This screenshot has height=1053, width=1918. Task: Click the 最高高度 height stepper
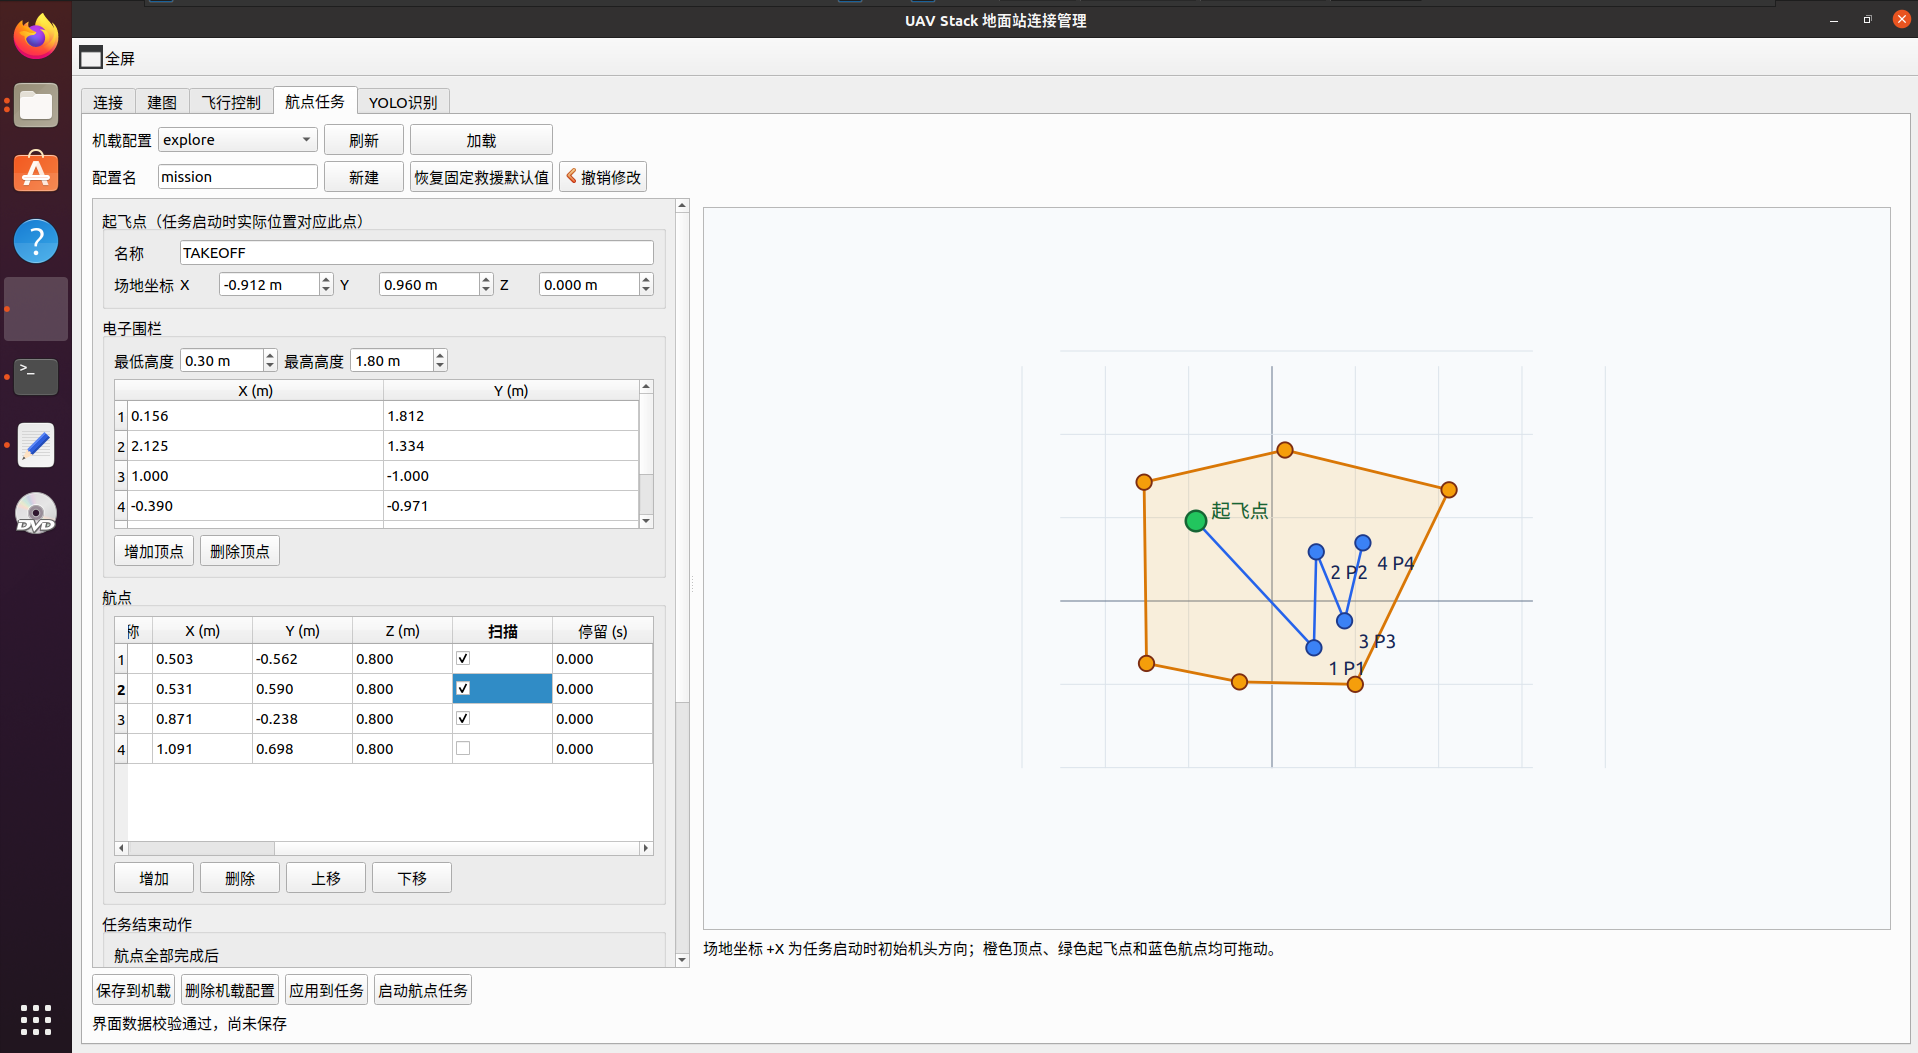point(440,361)
